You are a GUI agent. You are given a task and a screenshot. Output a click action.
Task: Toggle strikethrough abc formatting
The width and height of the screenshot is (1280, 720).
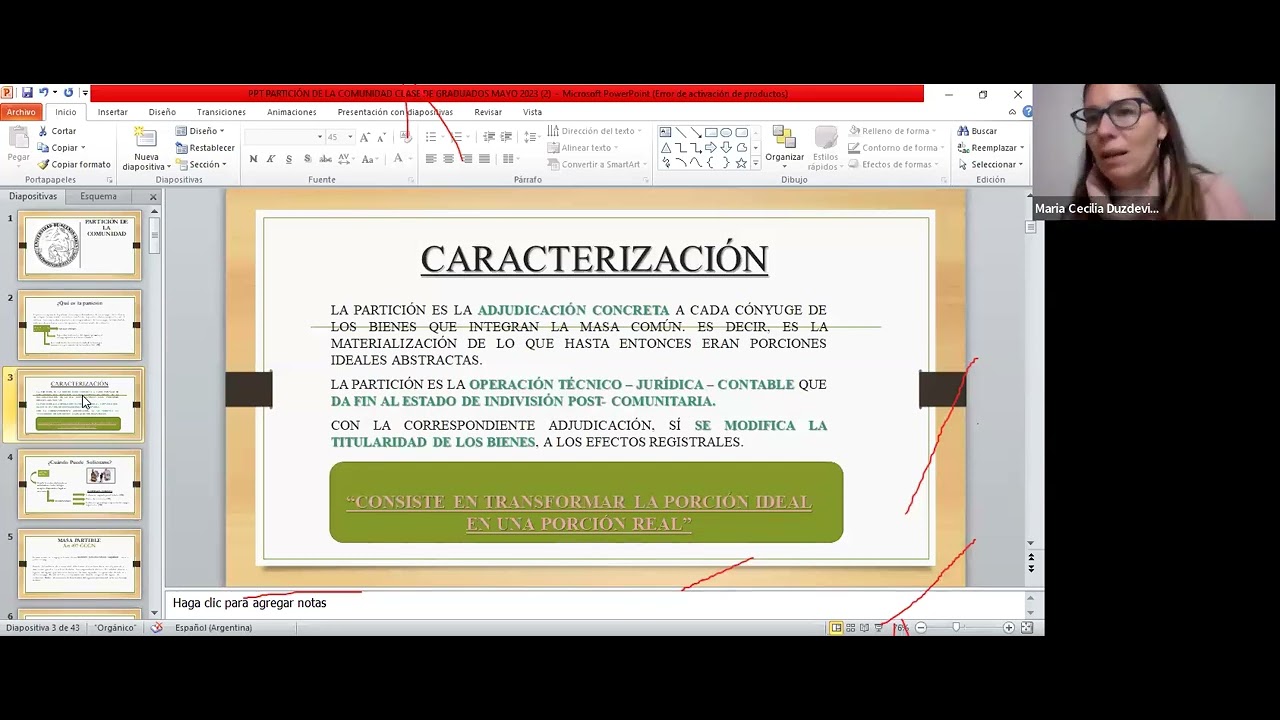(325, 159)
